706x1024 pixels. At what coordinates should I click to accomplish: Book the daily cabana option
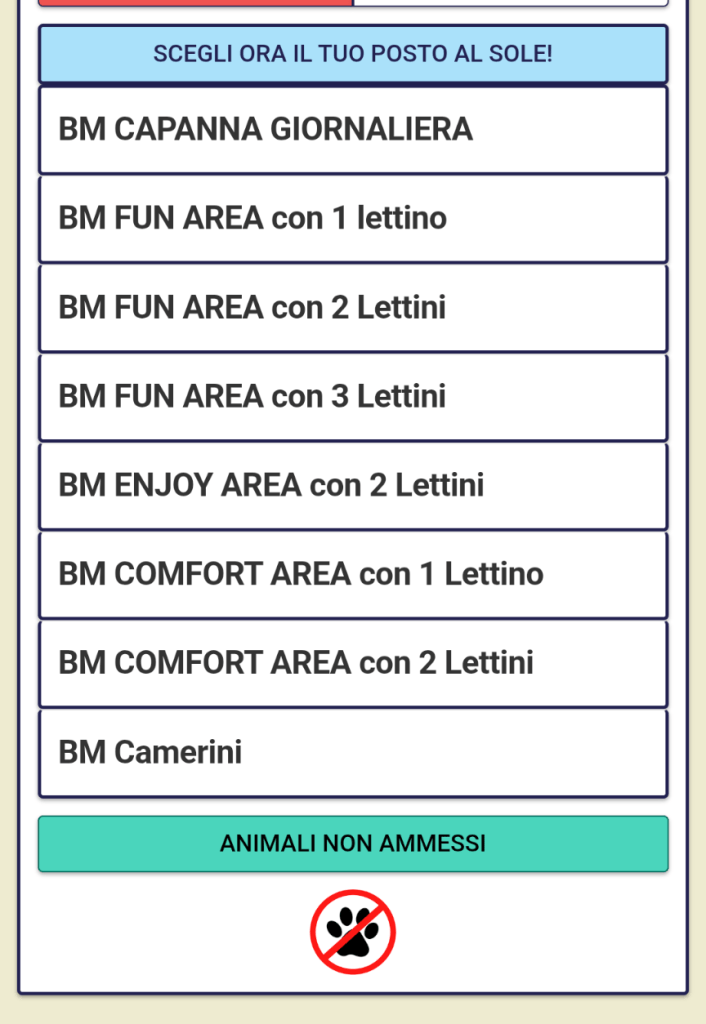[352, 130]
